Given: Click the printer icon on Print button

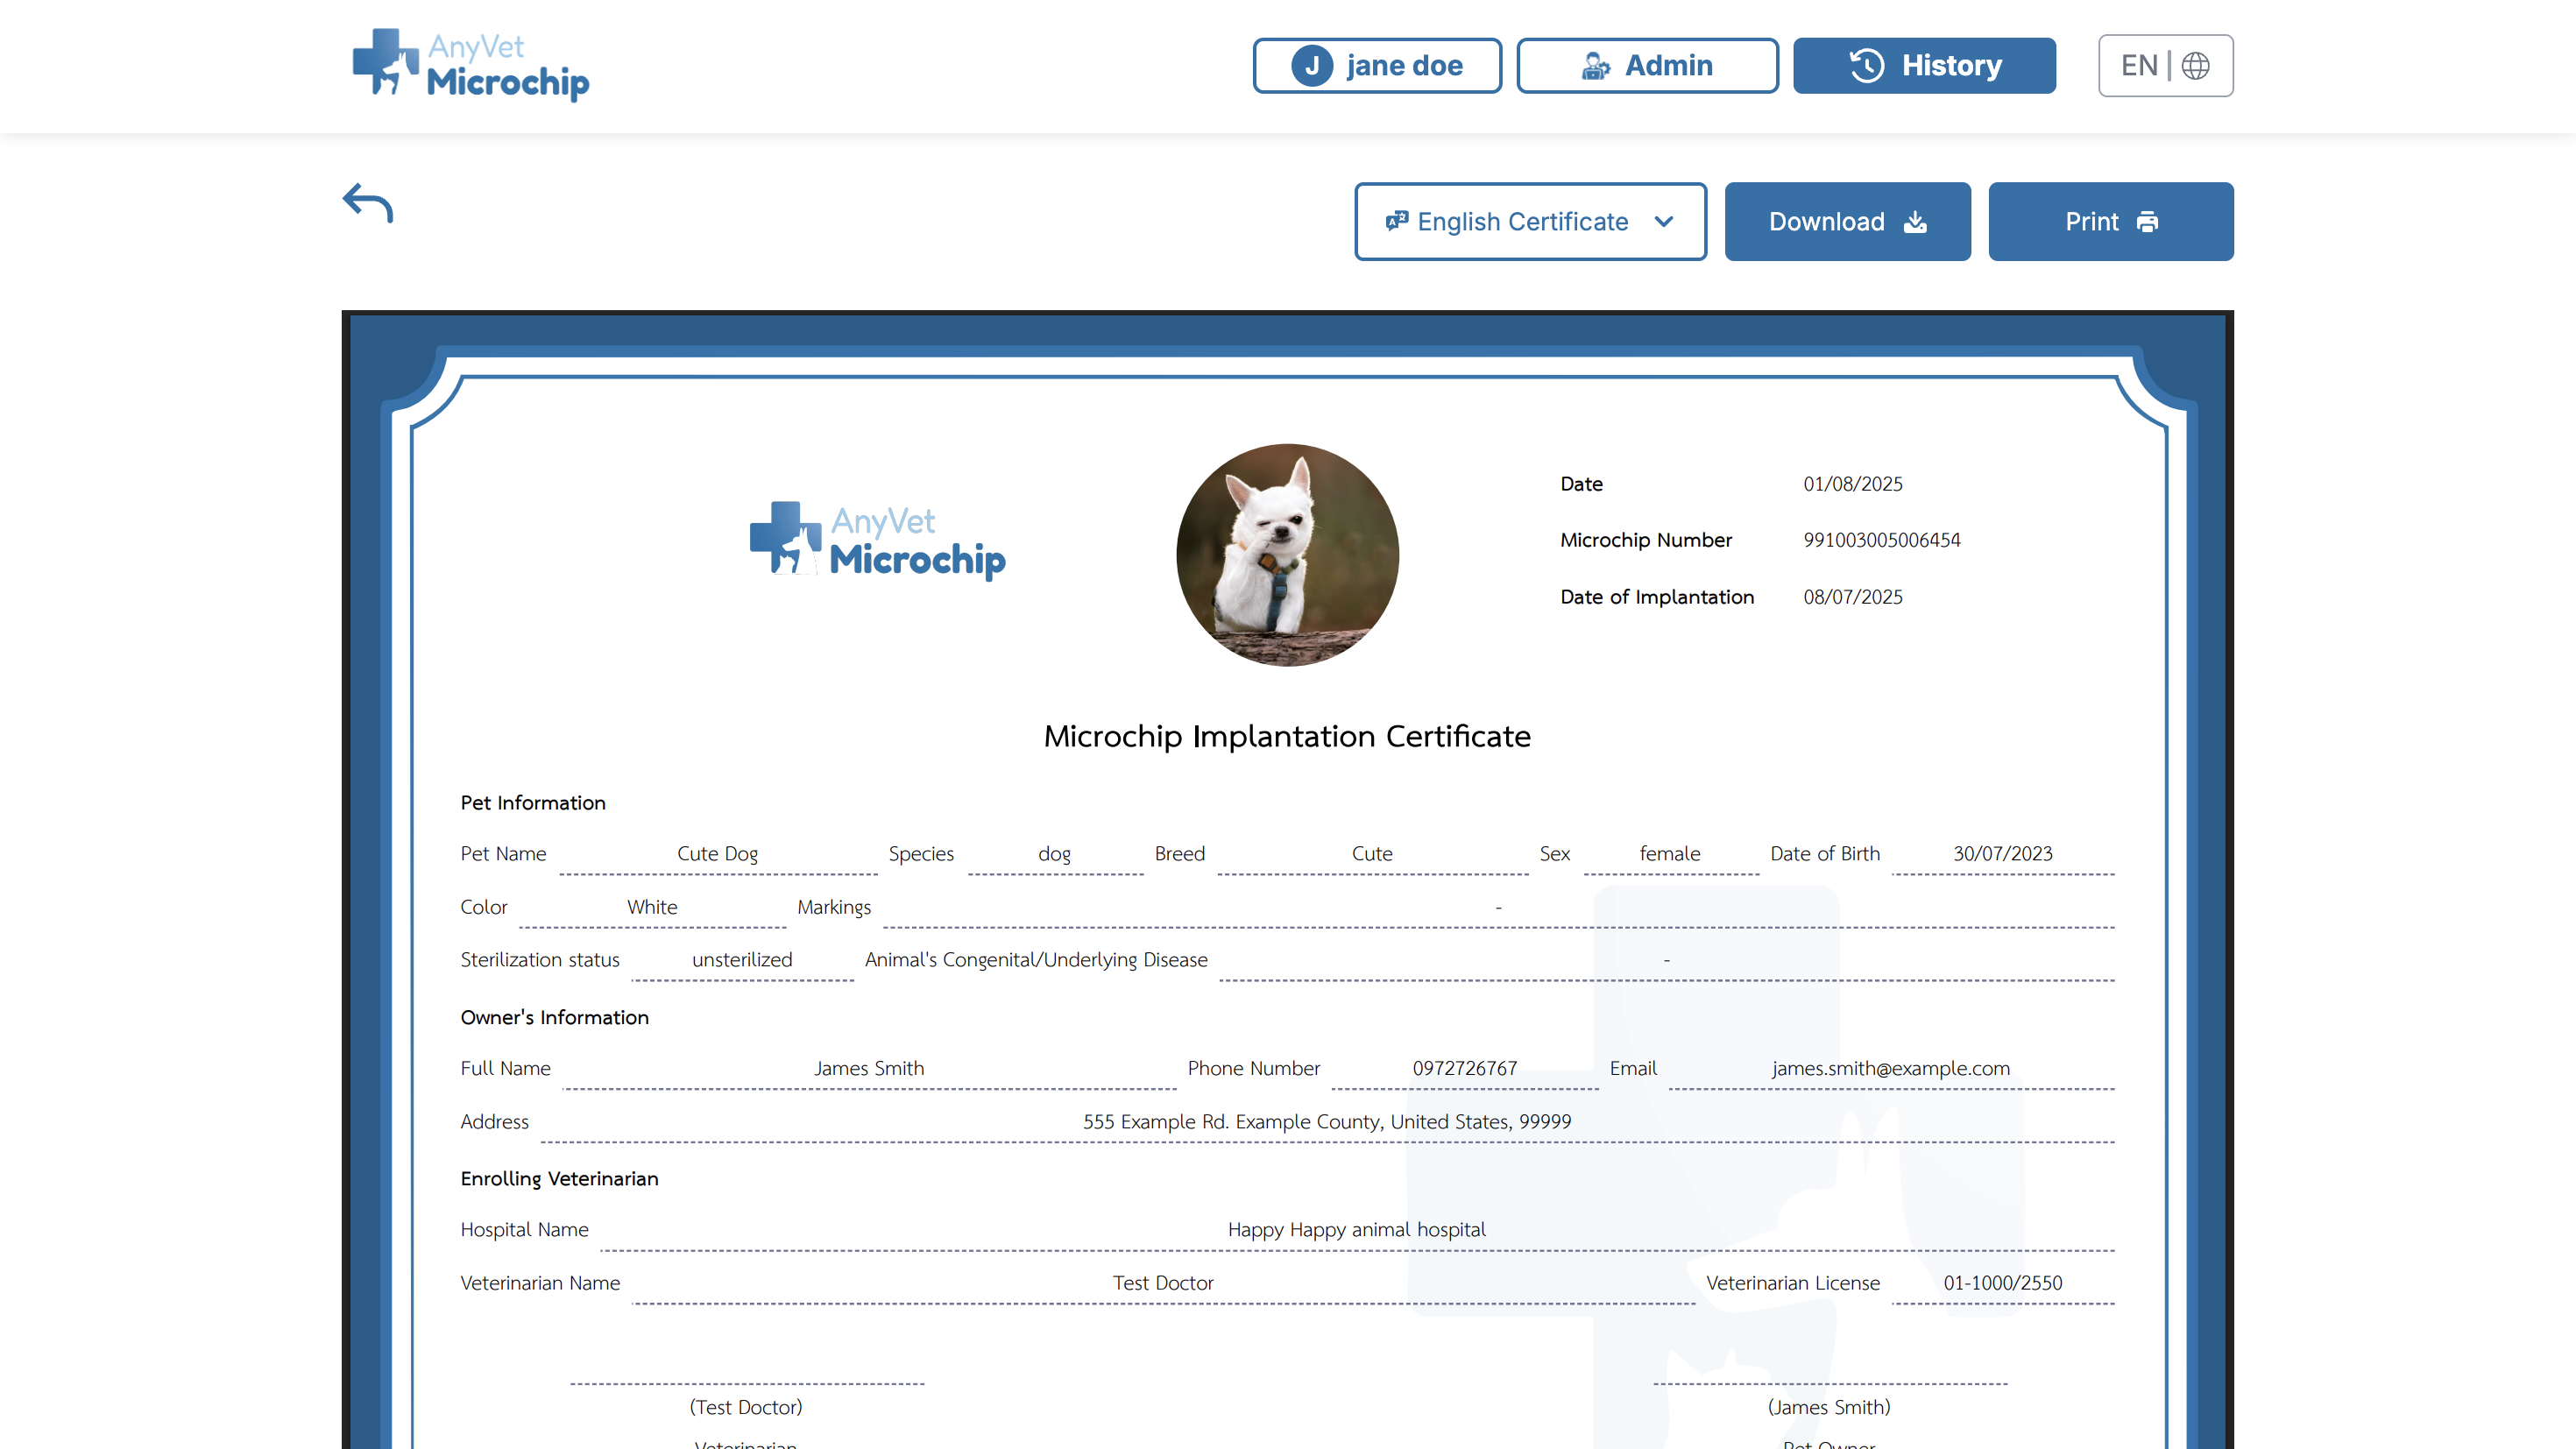Looking at the screenshot, I should [x=2148, y=222].
